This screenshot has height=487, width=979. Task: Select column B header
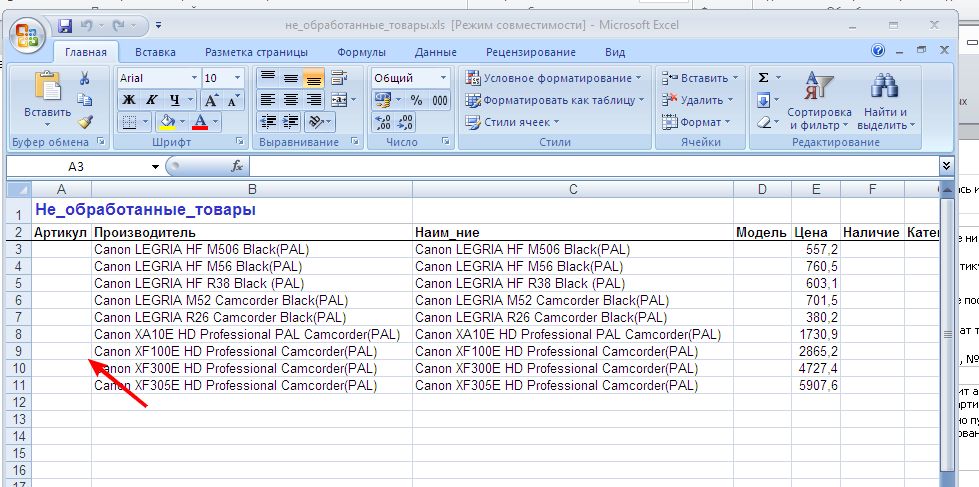coord(252,189)
